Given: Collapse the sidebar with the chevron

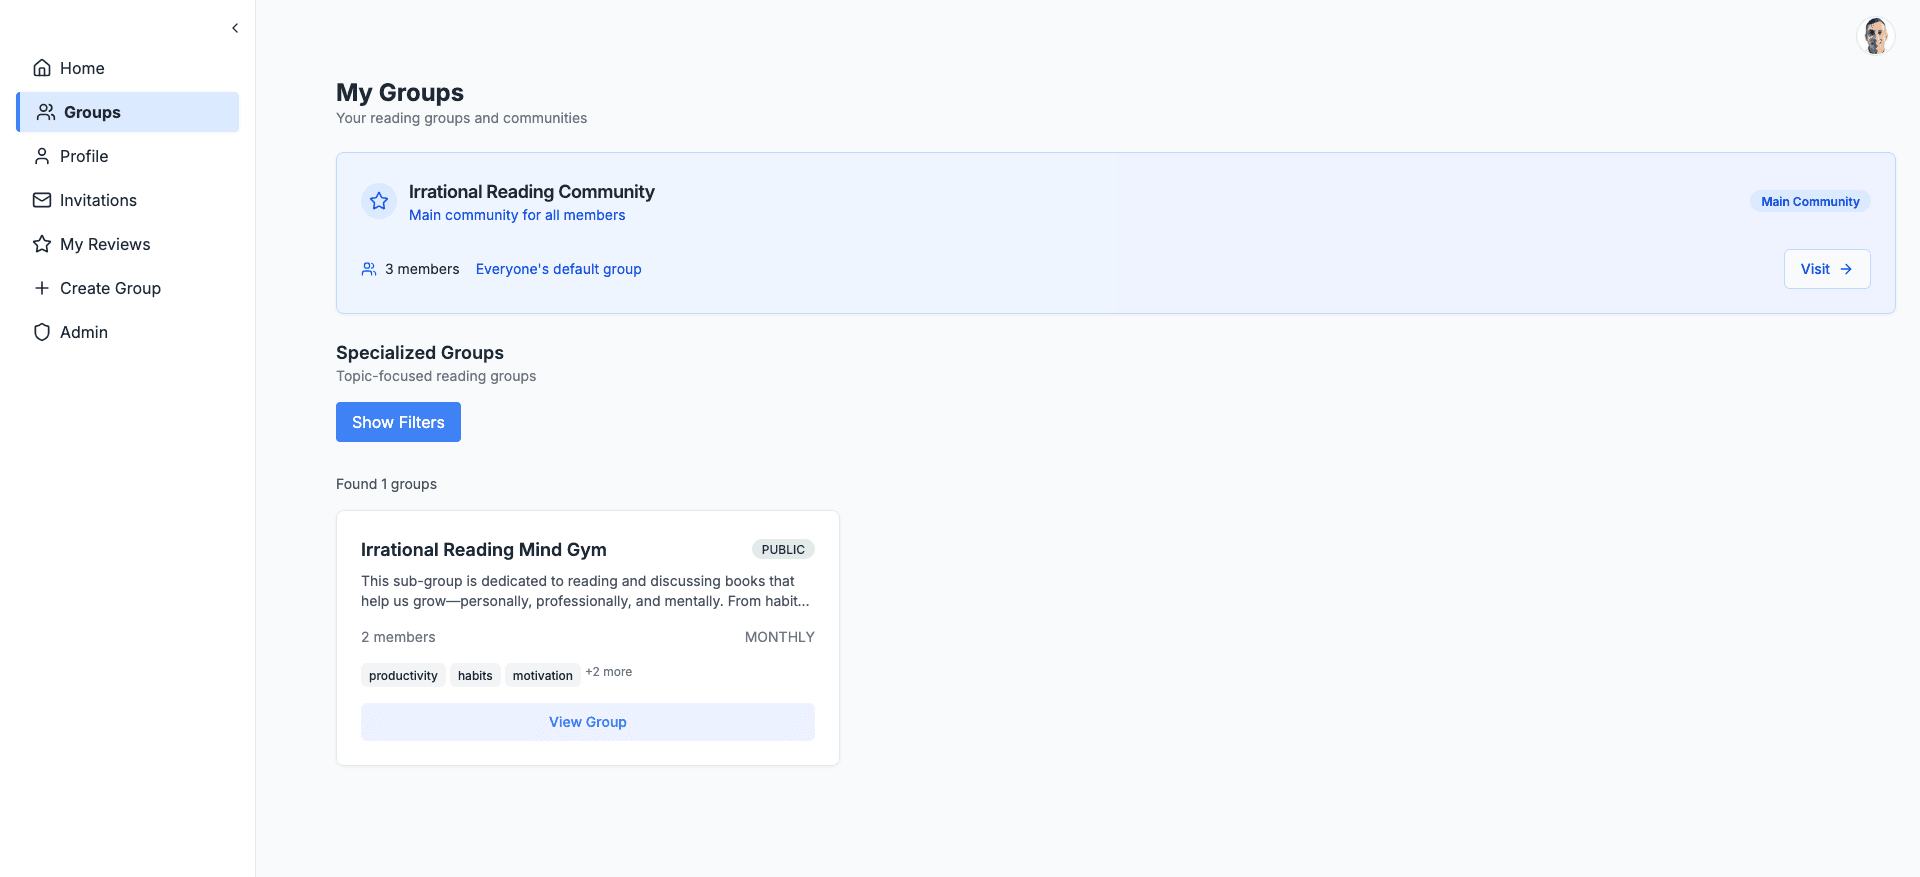Looking at the screenshot, I should 235,28.
